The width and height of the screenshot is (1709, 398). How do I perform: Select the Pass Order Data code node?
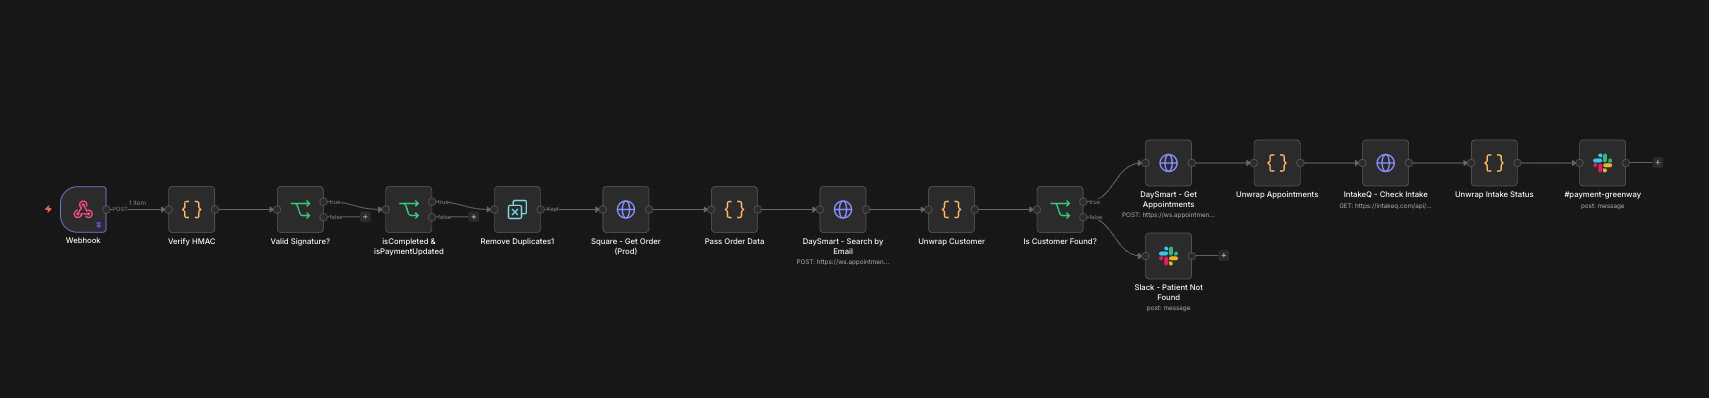pos(734,209)
